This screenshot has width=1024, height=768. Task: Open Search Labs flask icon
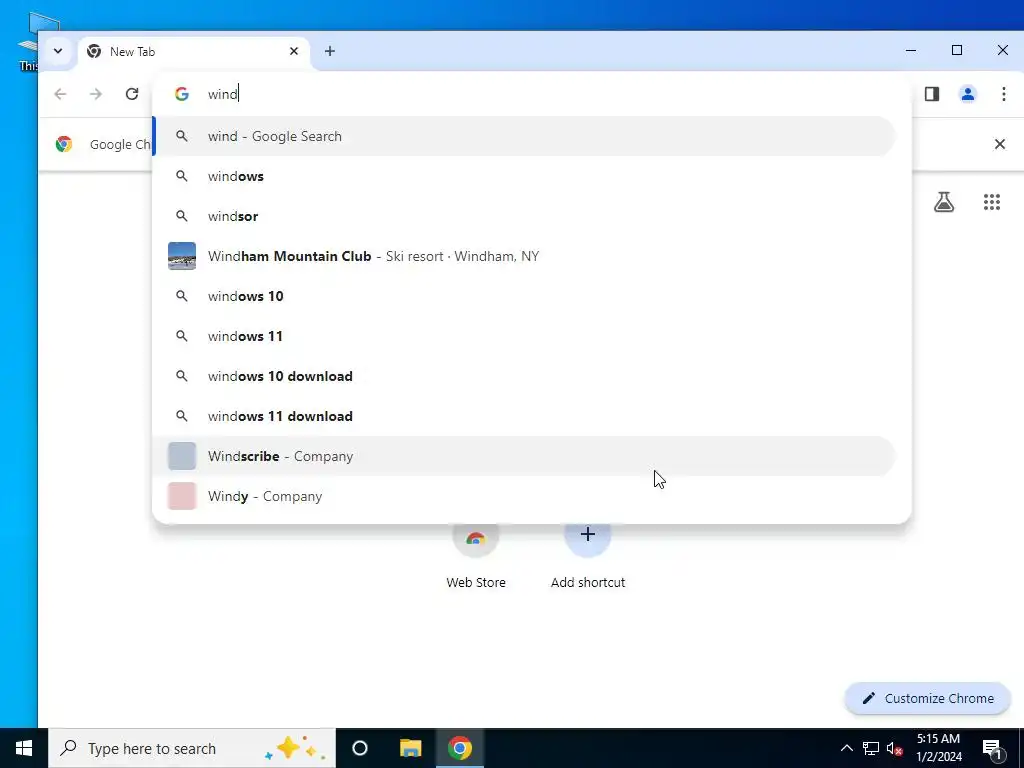[944, 202]
